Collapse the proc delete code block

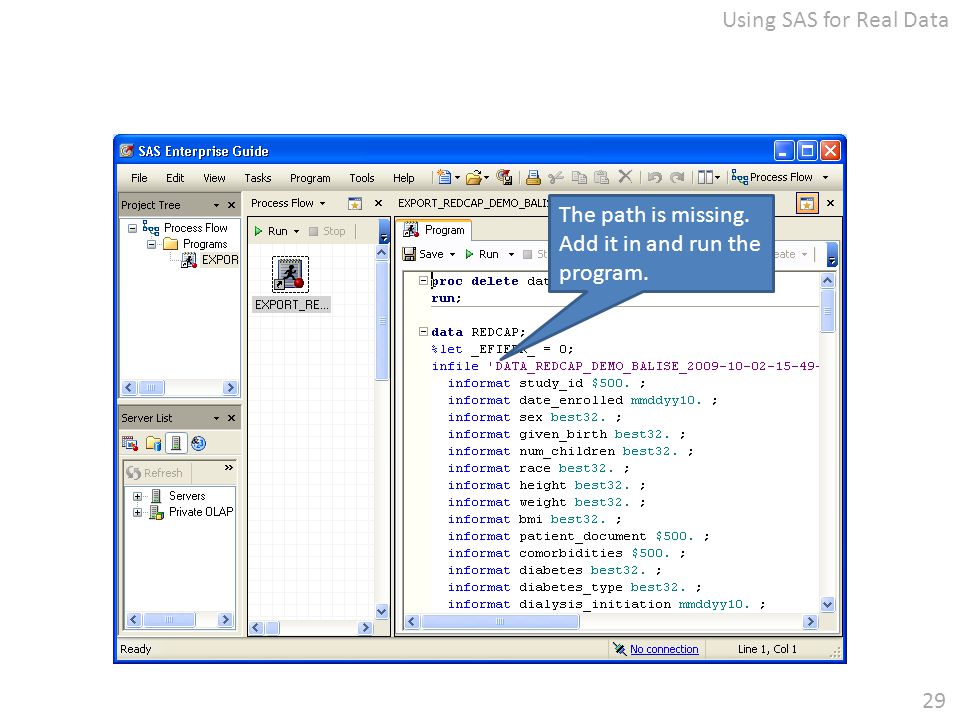pos(423,280)
